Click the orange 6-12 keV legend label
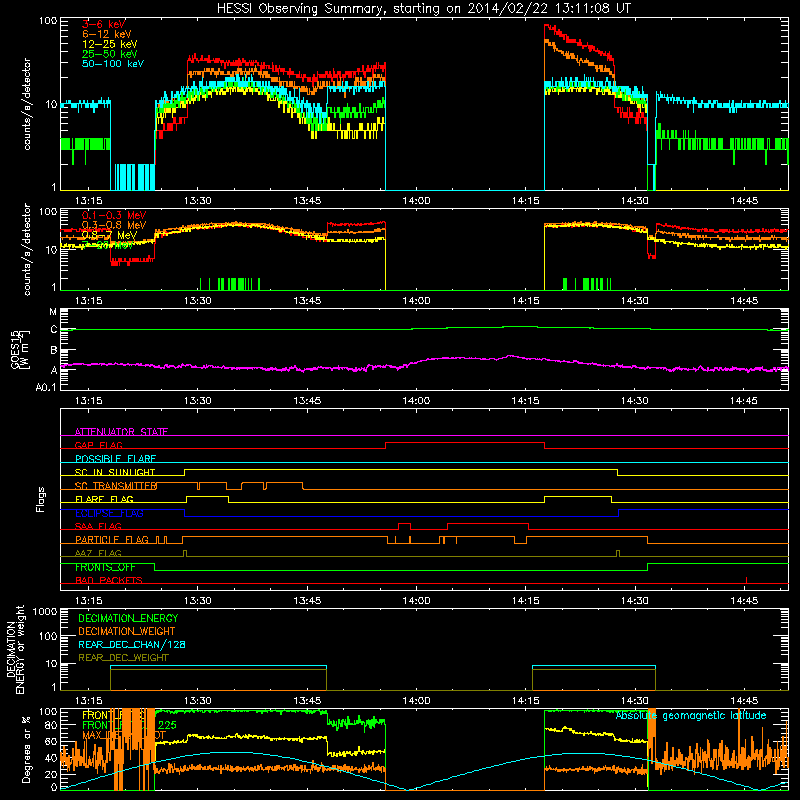 (x=107, y=34)
